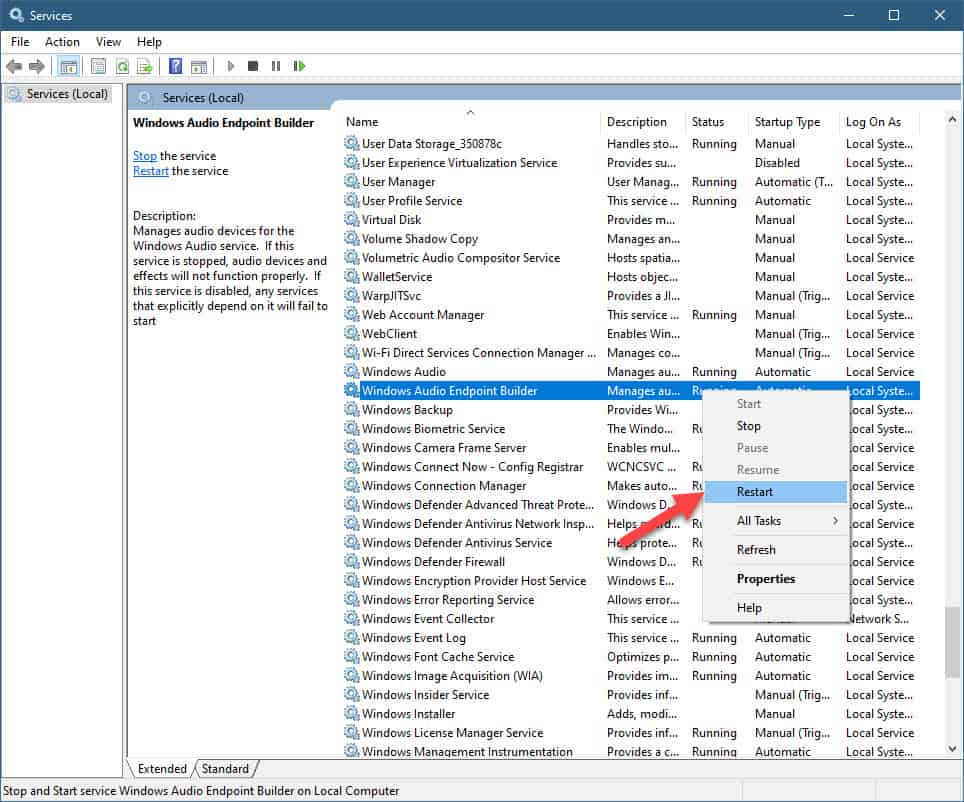
Task: Click gear icon of Windows Backup service
Action: click(352, 410)
